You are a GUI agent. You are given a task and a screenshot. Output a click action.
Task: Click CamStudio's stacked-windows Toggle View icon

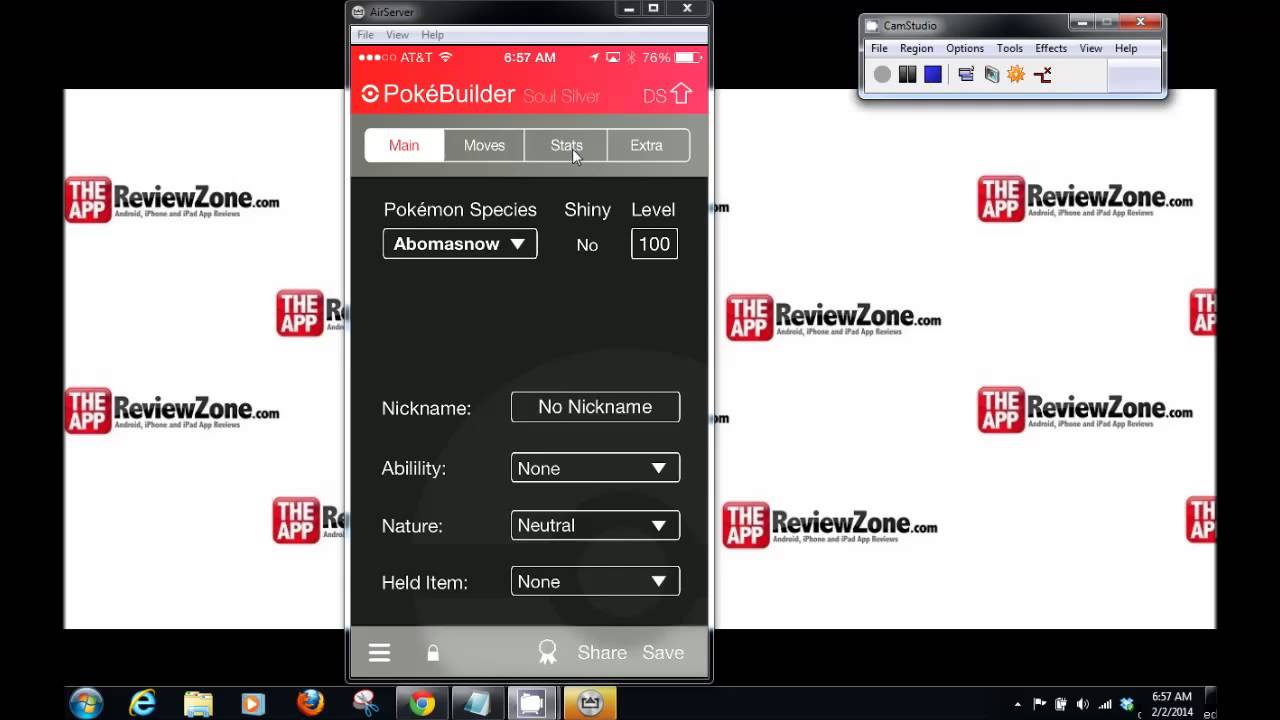pyautogui.click(x=966, y=74)
